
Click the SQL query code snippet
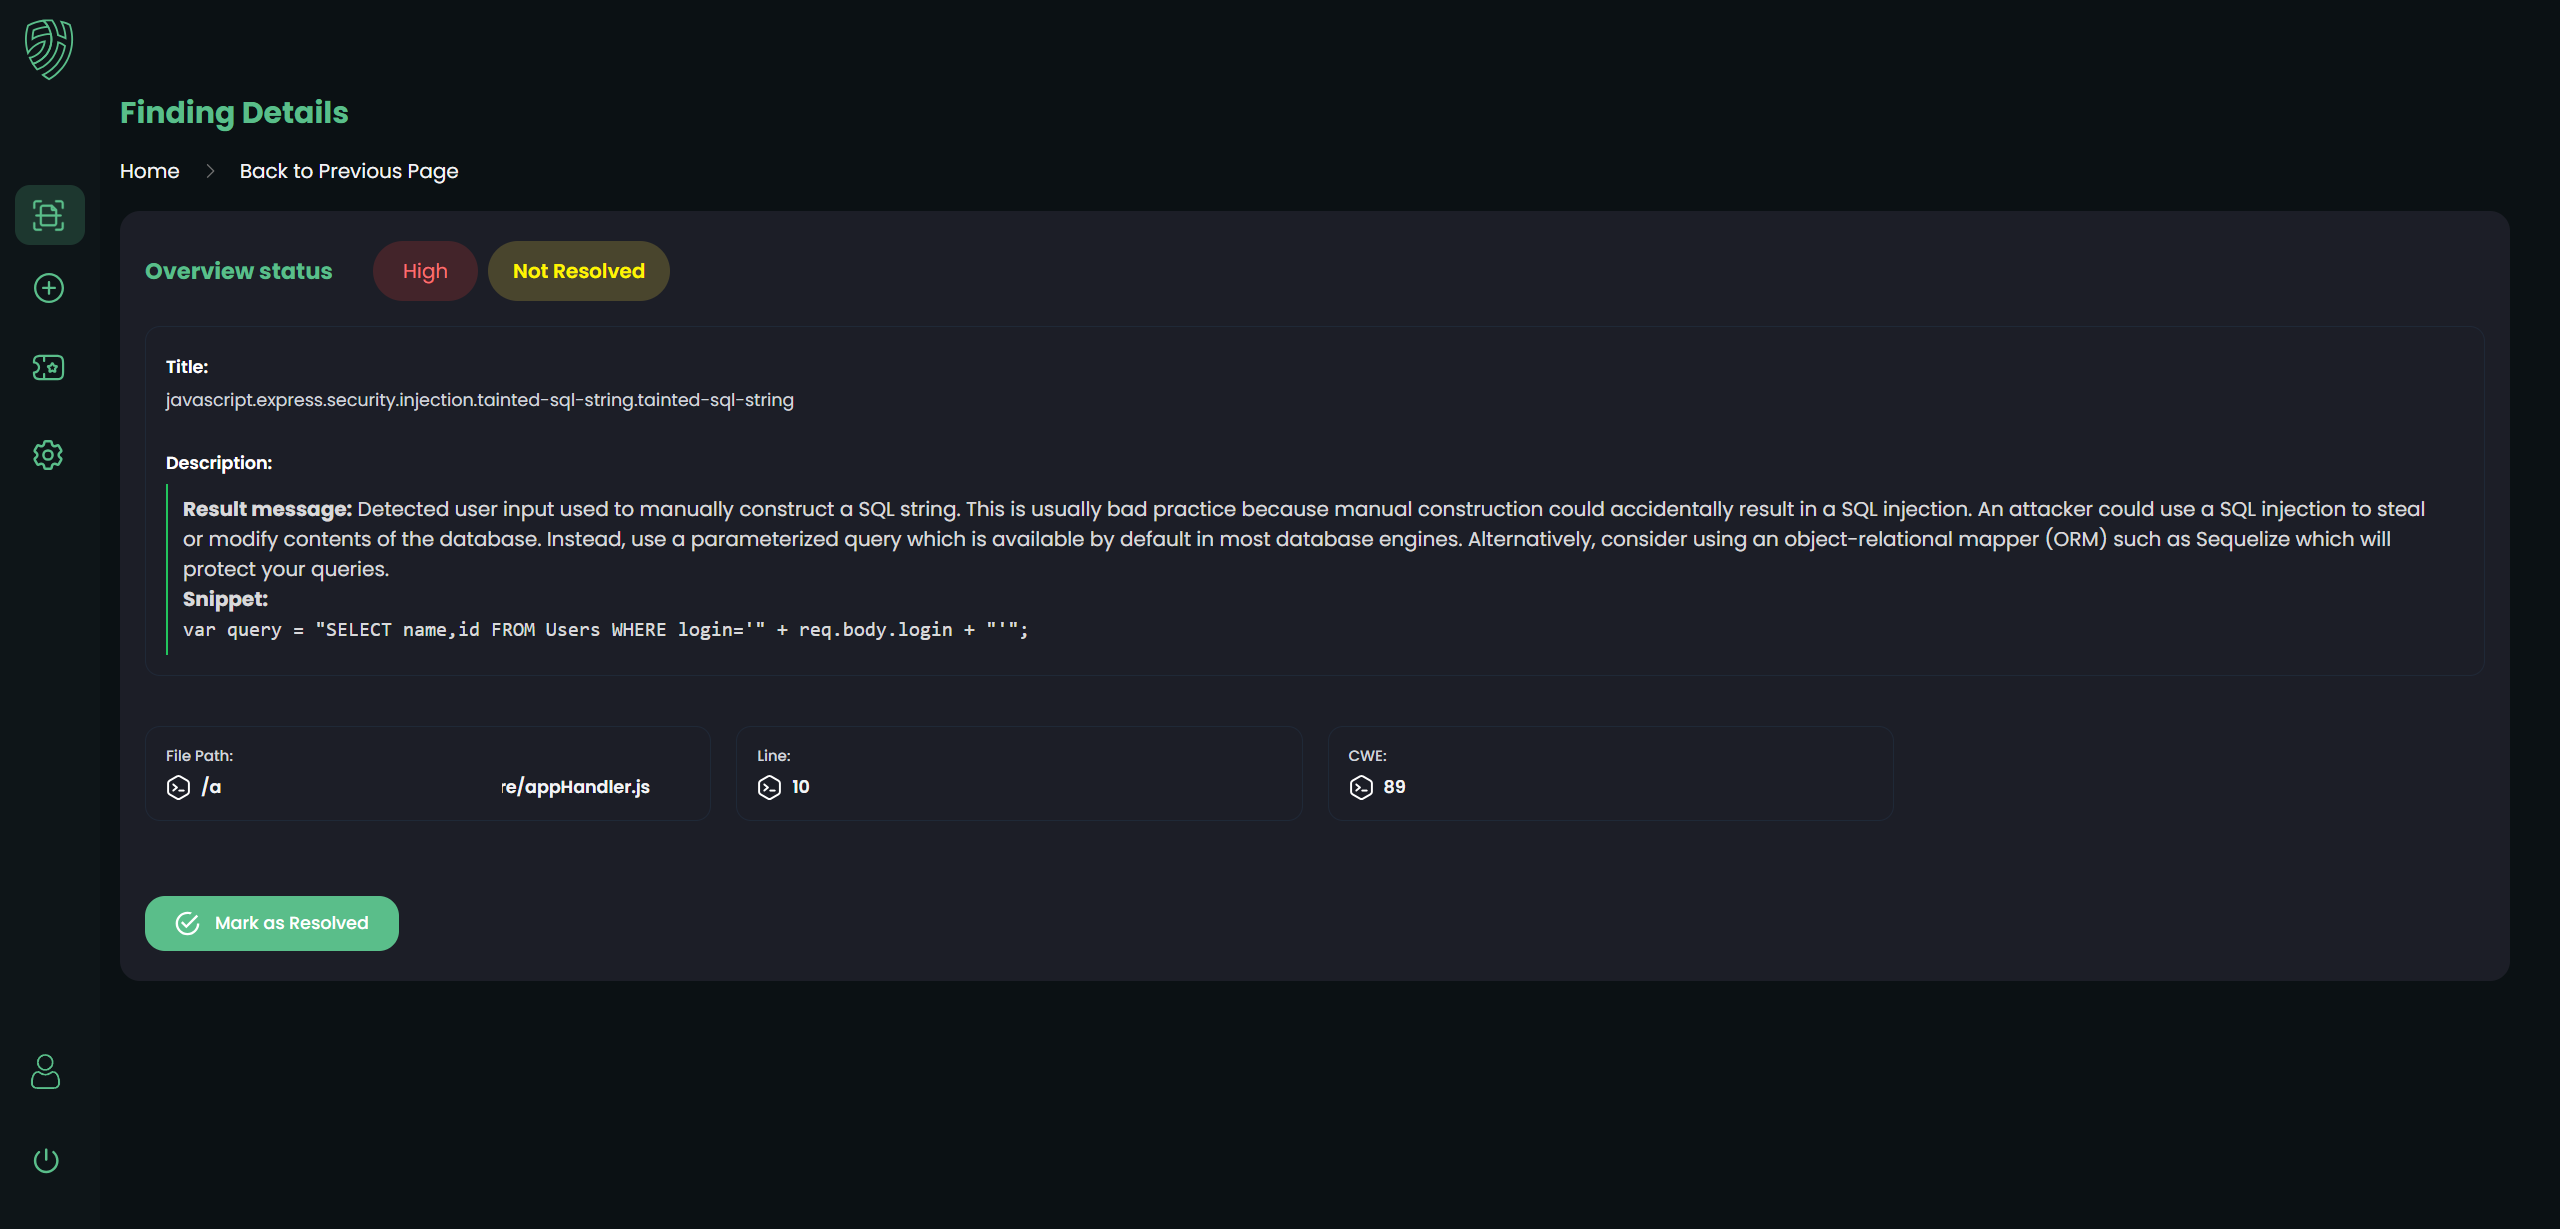pyautogui.click(x=605, y=630)
